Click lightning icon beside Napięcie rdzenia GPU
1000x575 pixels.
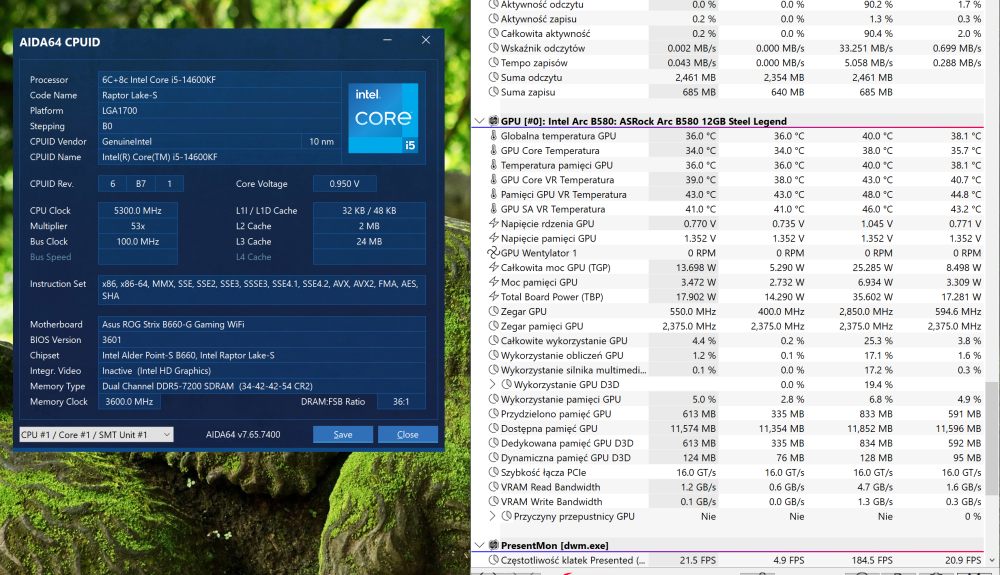(x=493, y=224)
